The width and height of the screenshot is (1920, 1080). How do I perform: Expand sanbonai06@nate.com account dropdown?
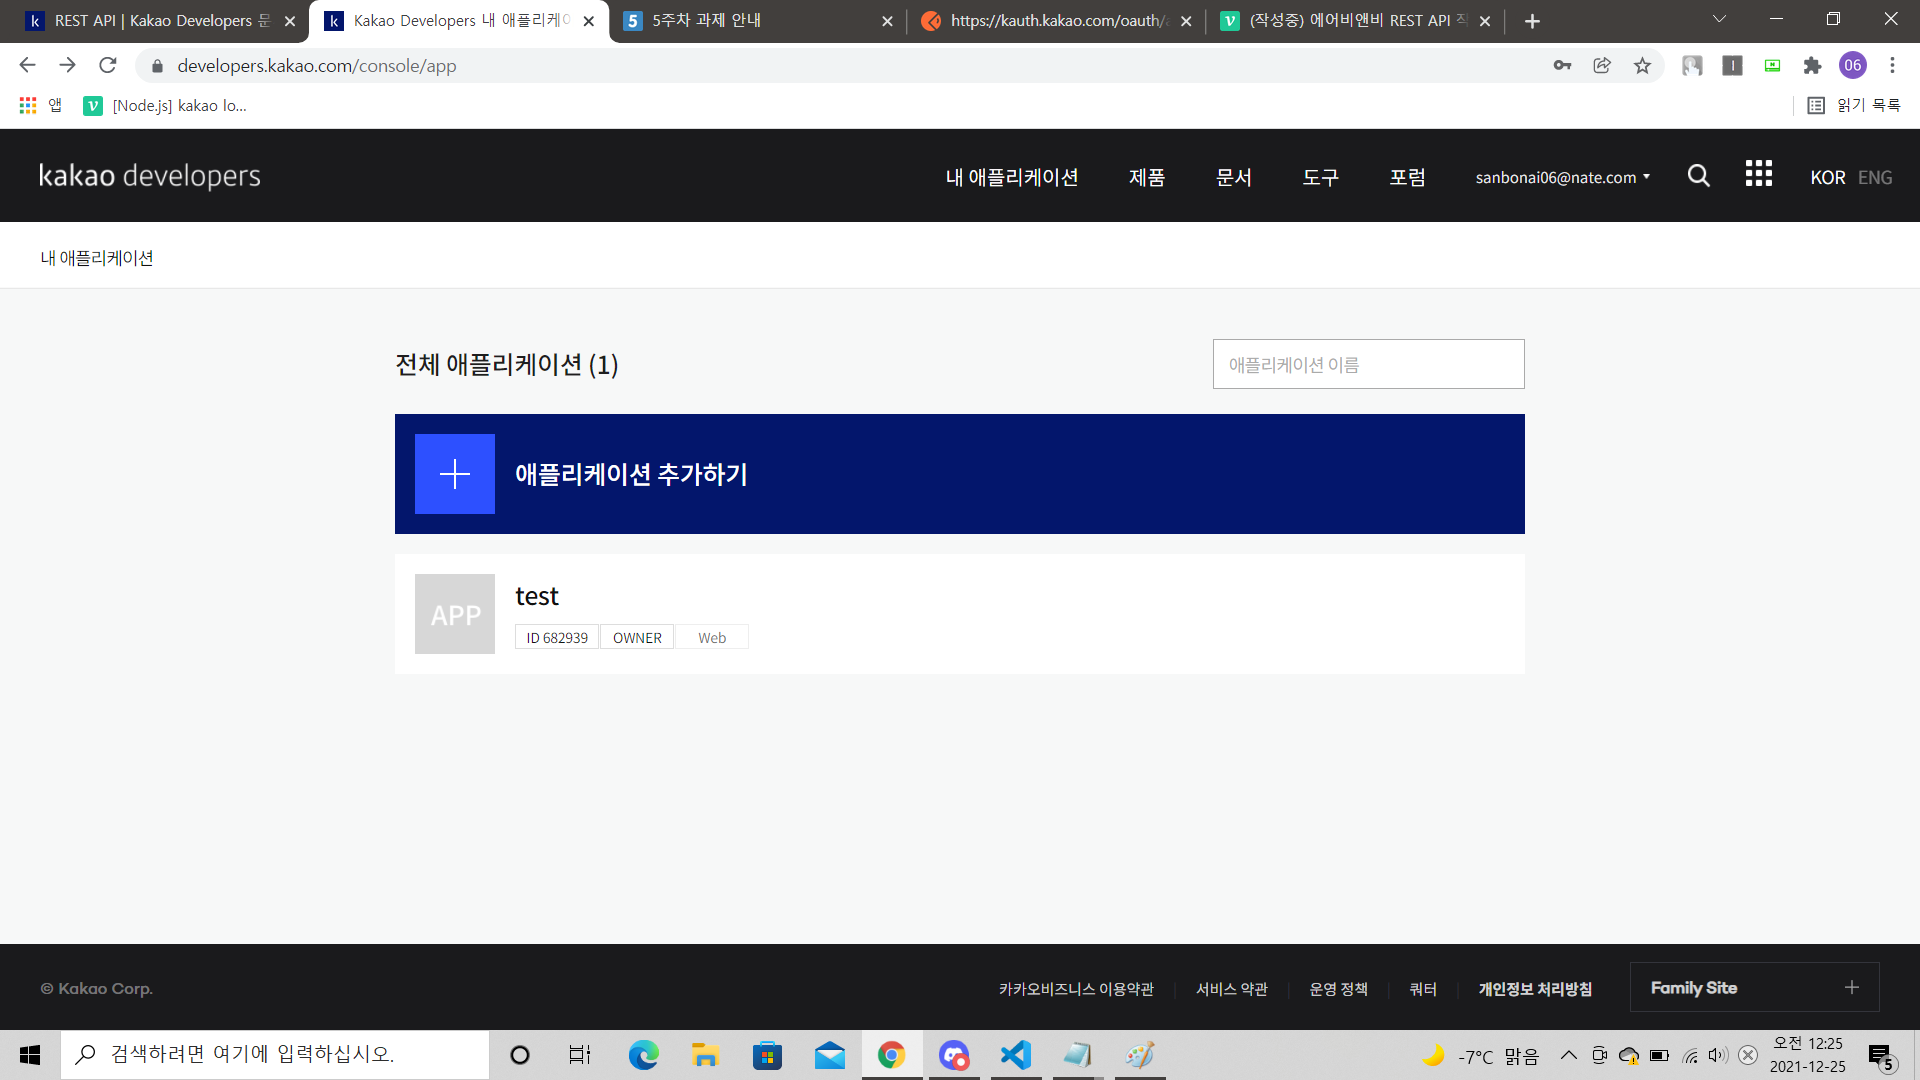(x=1562, y=177)
